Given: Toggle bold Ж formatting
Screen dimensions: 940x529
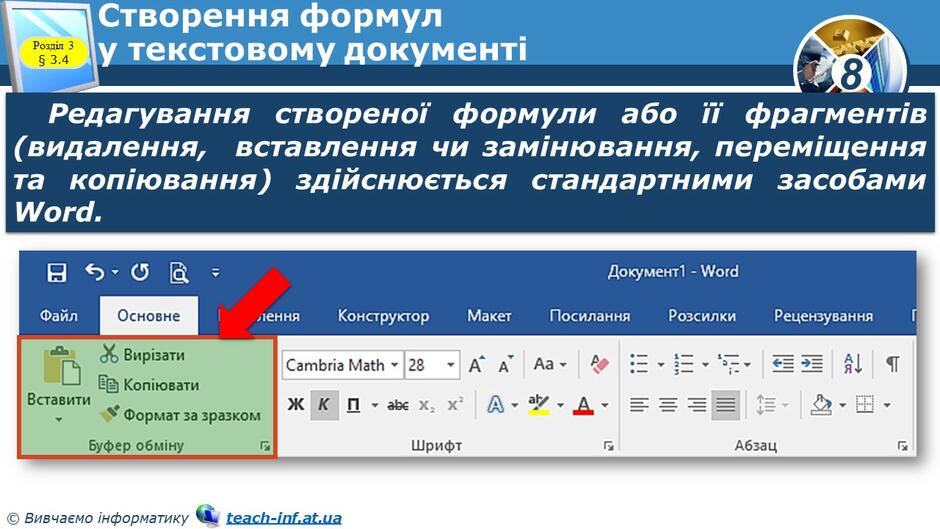Looking at the screenshot, I should pyautogui.click(x=296, y=405).
